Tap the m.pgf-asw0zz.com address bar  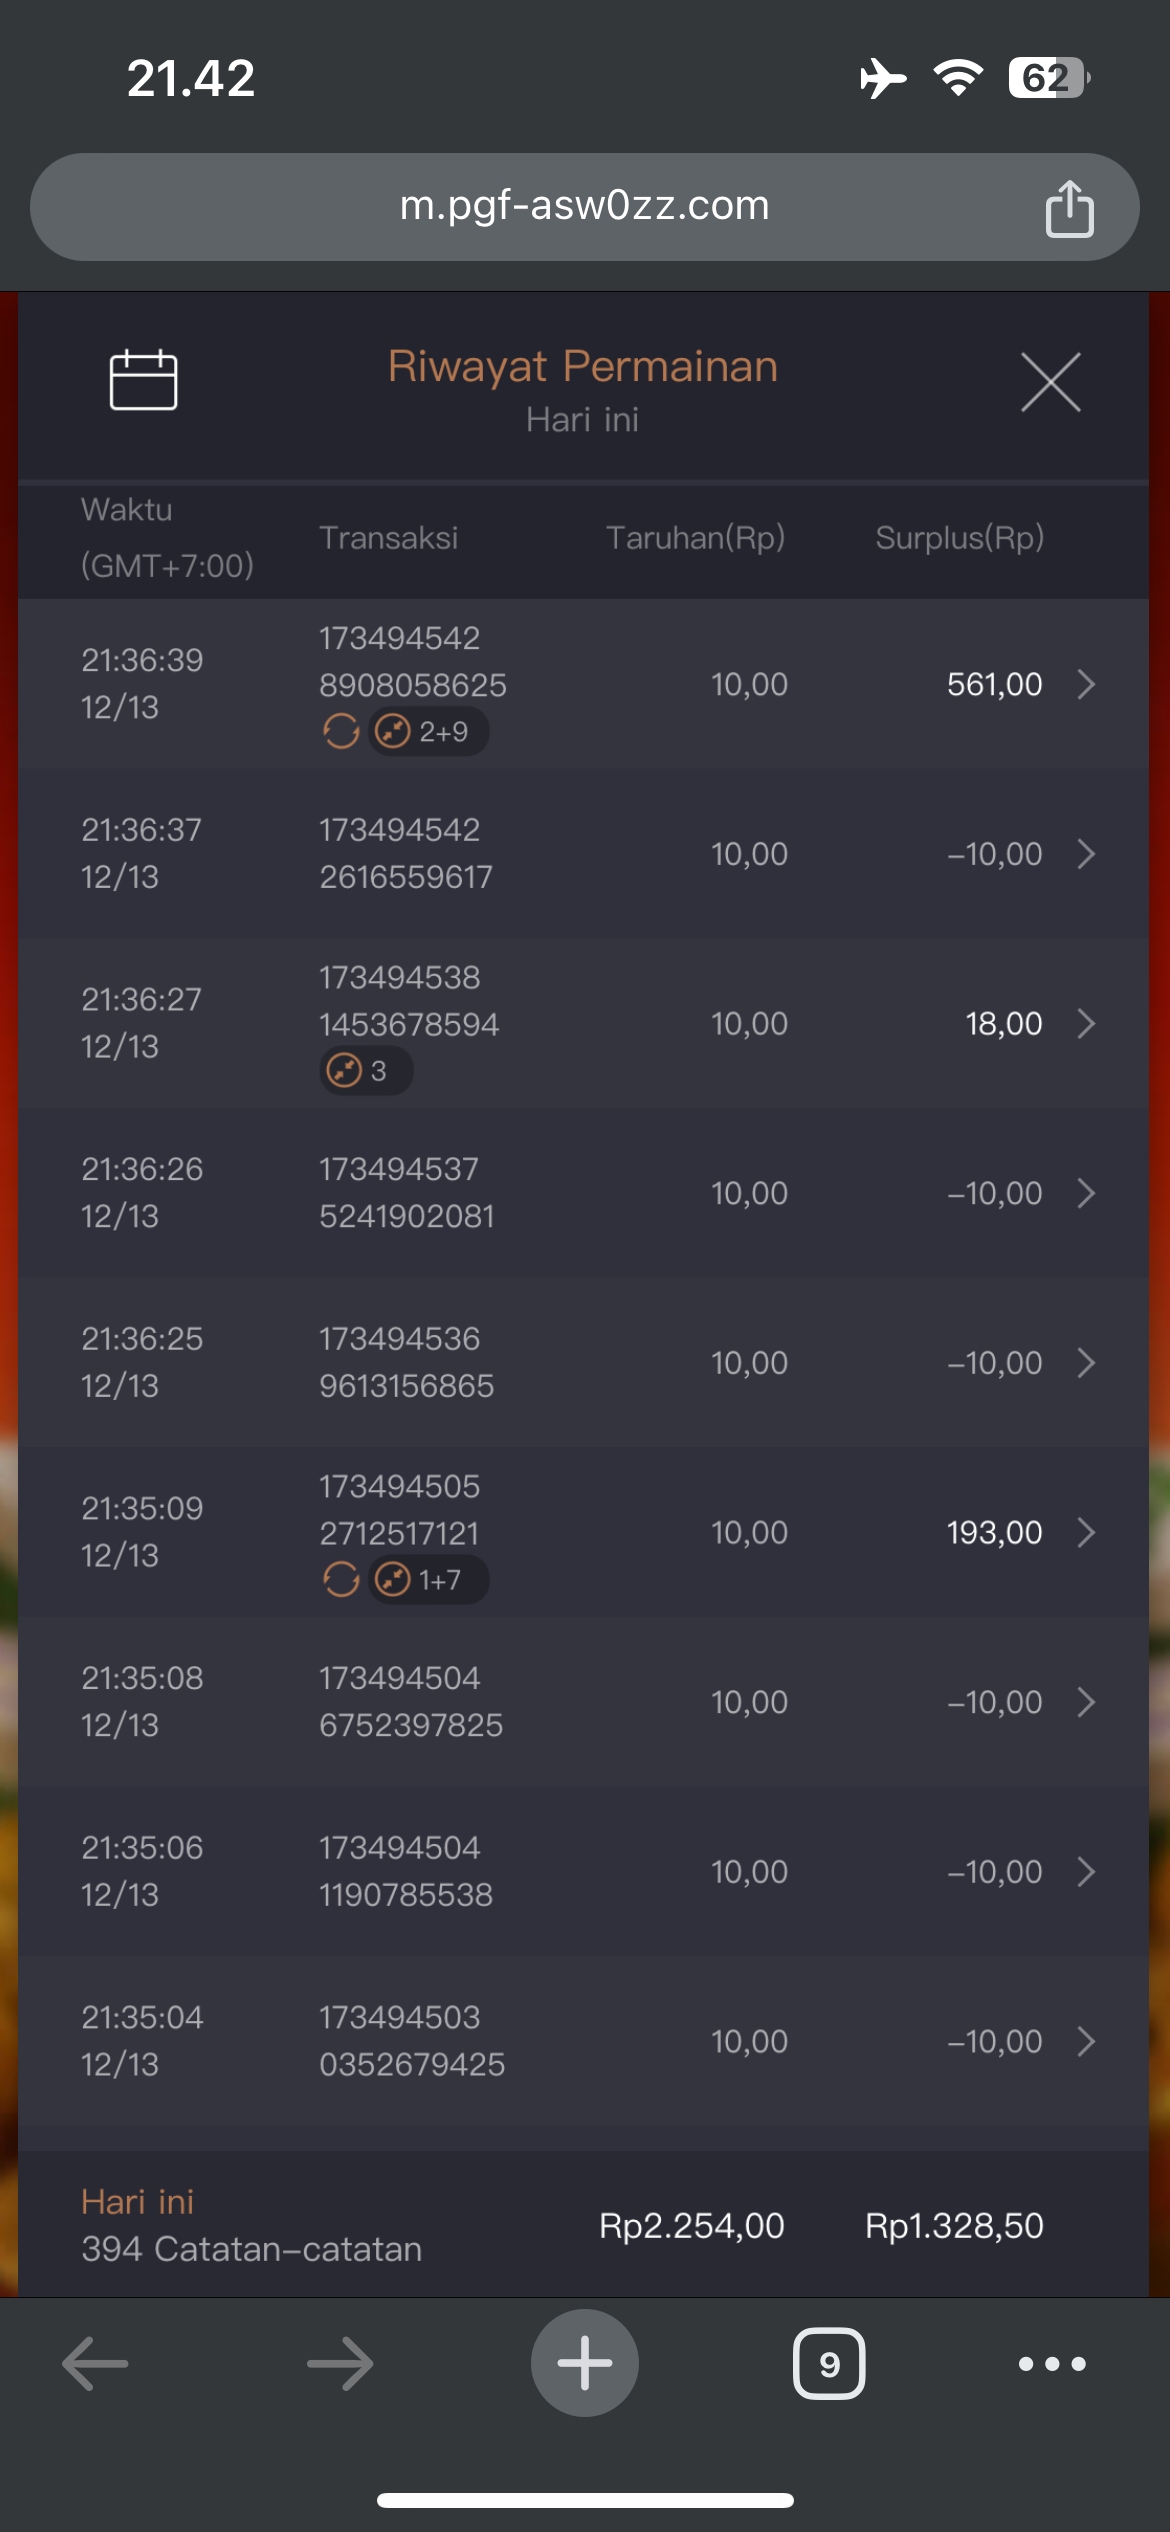[584, 207]
